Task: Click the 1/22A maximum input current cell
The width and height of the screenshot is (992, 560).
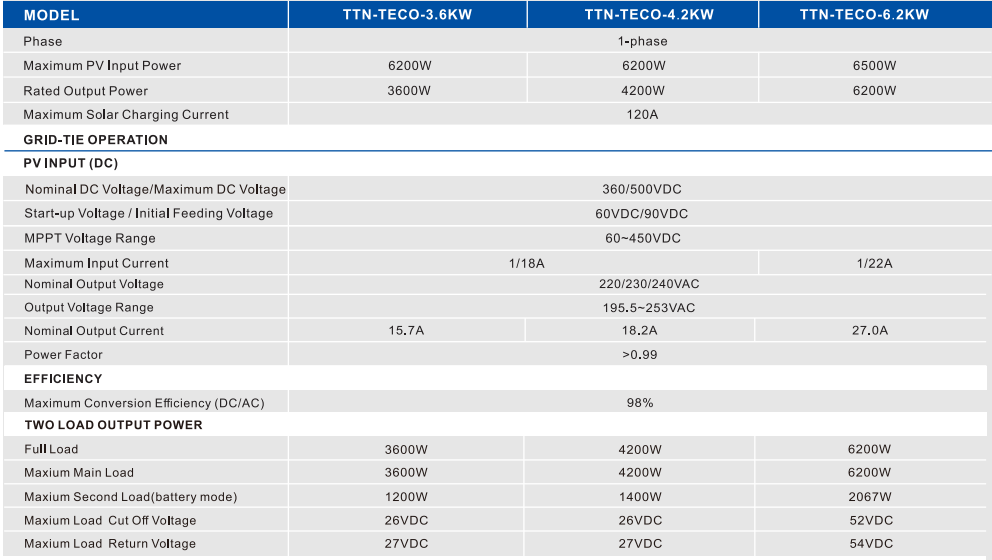Action: pyautogui.click(x=874, y=263)
